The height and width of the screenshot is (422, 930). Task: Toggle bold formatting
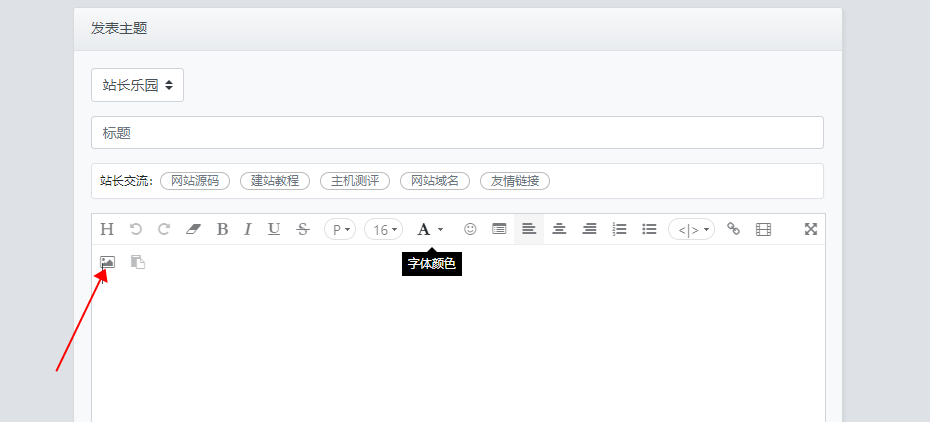pyautogui.click(x=222, y=229)
